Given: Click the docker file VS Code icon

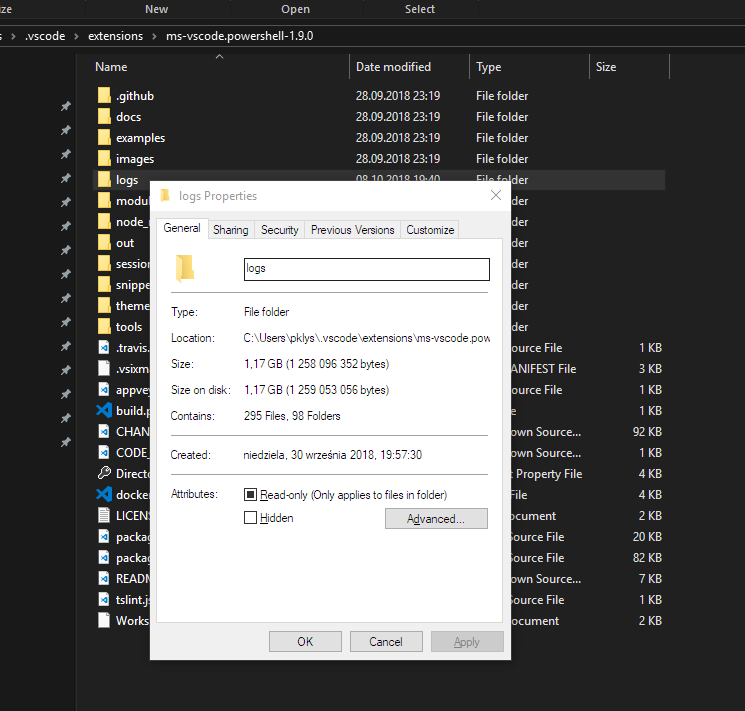Looking at the screenshot, I should (104, 494).
